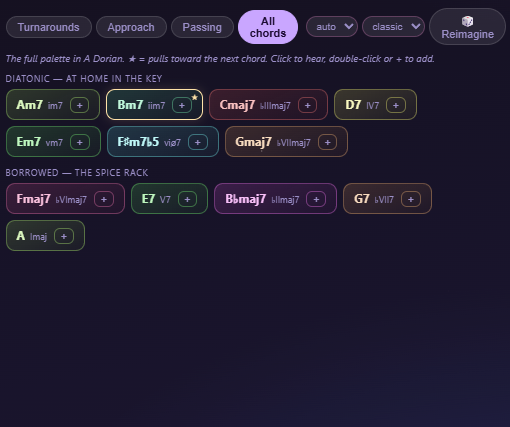Add Gmaj7 chord with its plus icon
Viewport: 510px width, 427px height.
[327, 142]
